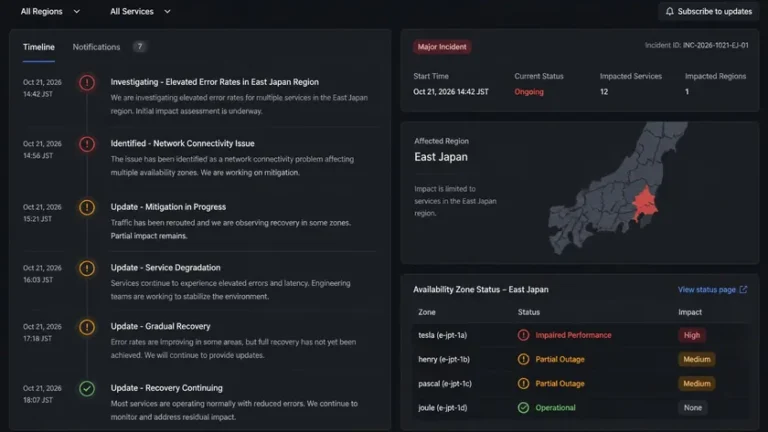
Task: Click the notifications count badge 7
Action: click(x=140, y=47)
